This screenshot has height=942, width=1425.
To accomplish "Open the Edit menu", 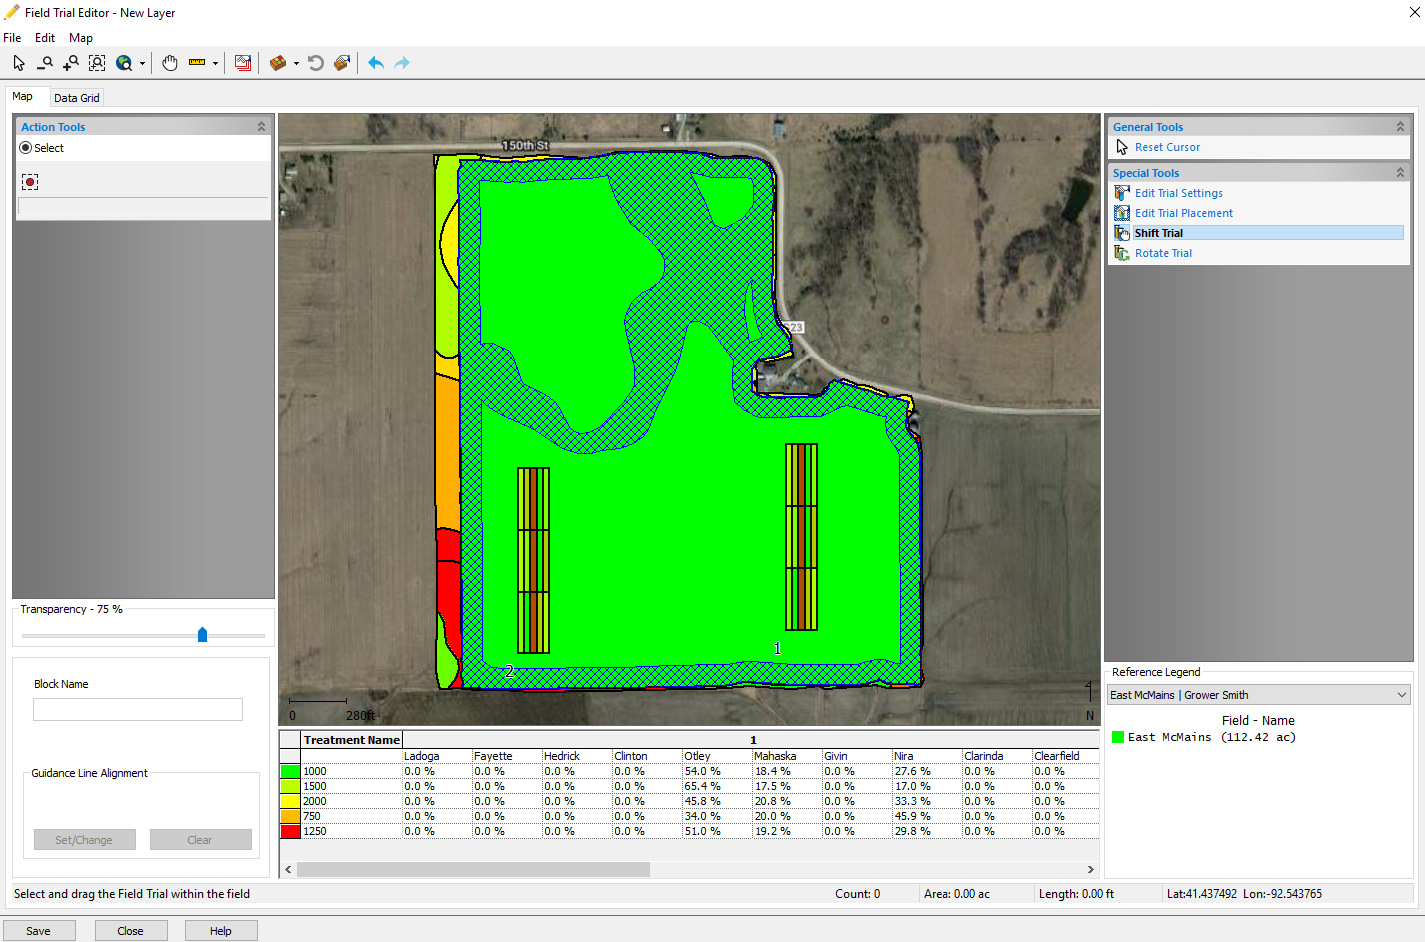I will coord(45,38).
